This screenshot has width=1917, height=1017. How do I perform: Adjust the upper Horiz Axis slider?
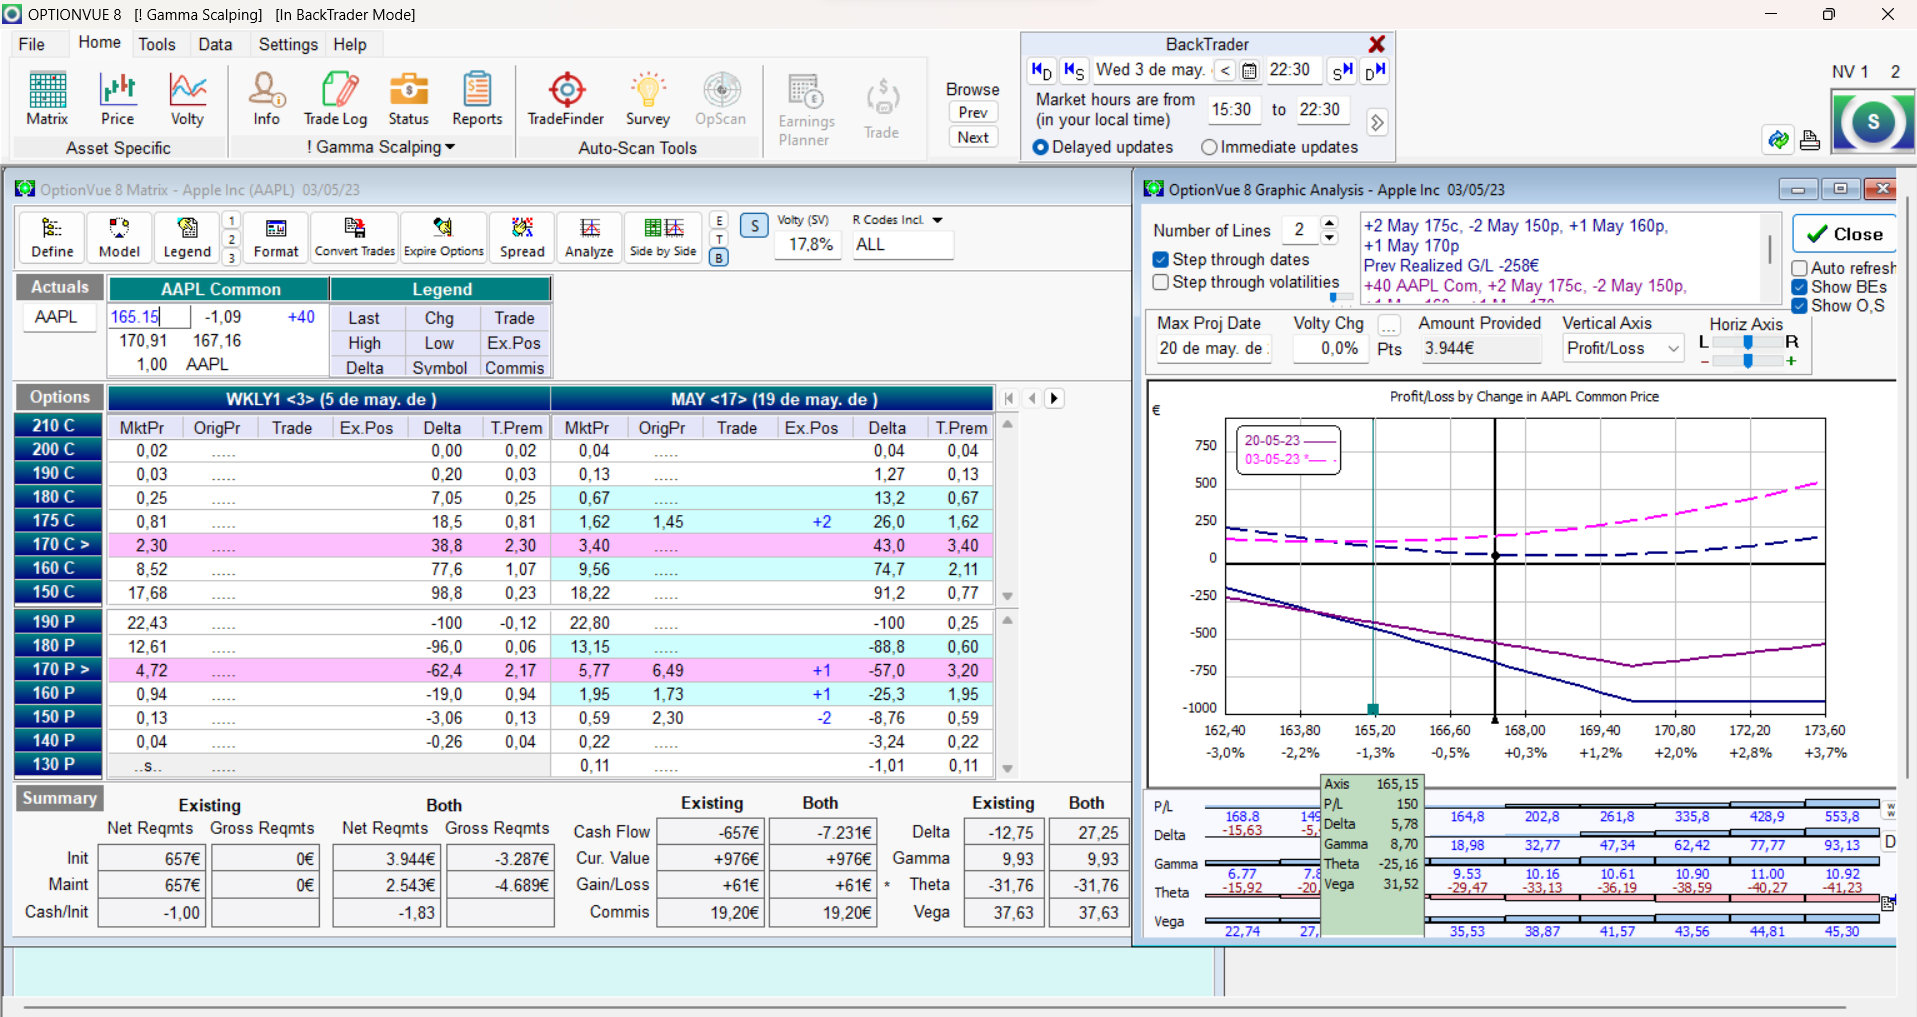pyautogui.click(x=1748, y=342)
